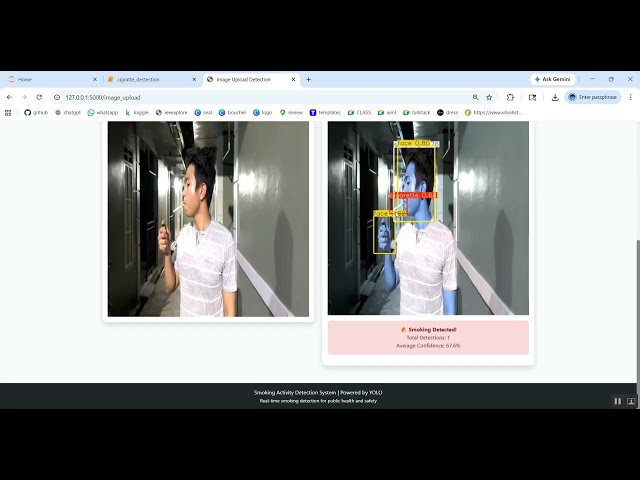640x480 pixels.
Task: Open the fullstack bookmark folder
Action: pyautogui.click(x=416, y=113)
